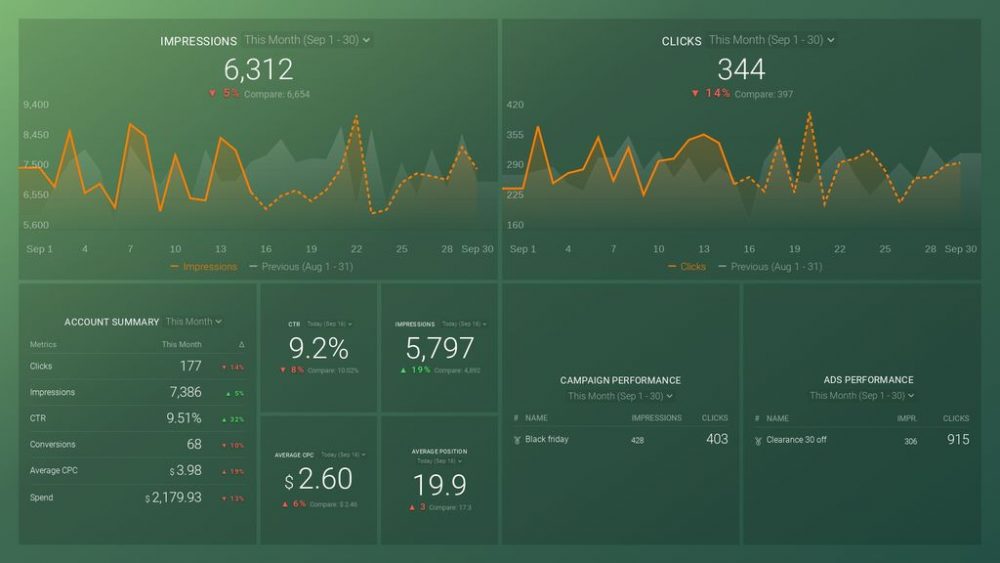
Task: Click the delta triangle header in Account Summary
Action: (242, 344)
